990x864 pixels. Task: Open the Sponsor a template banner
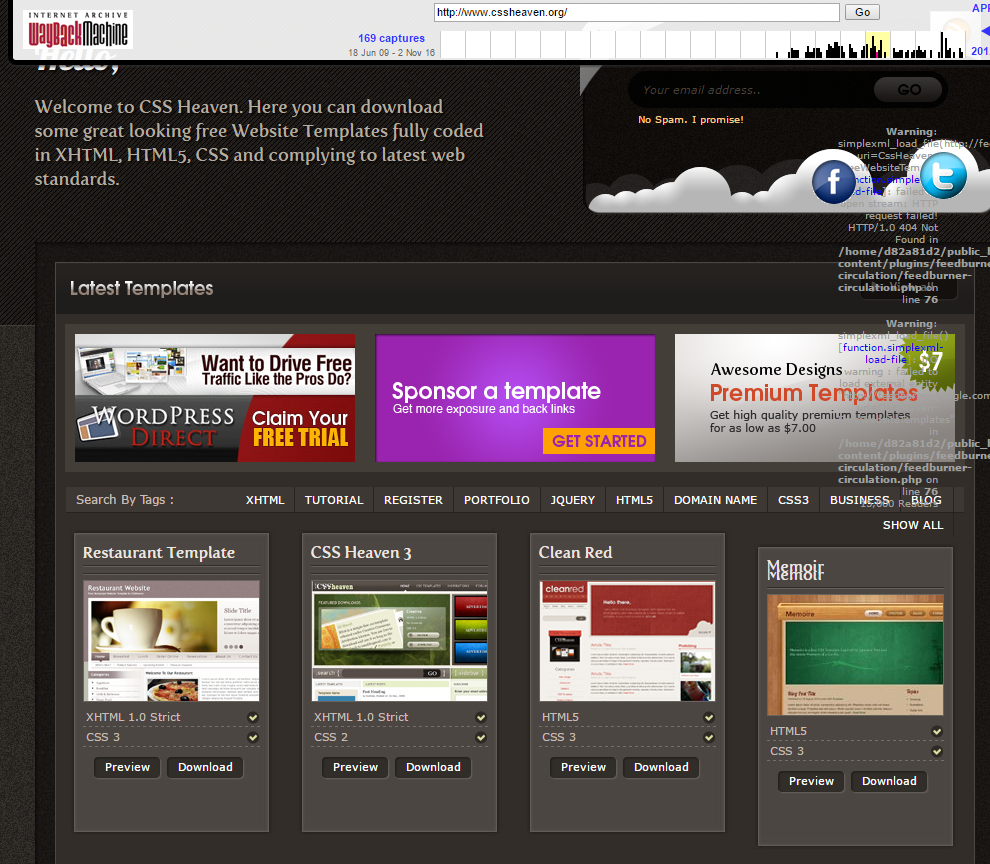click(515, 398)
